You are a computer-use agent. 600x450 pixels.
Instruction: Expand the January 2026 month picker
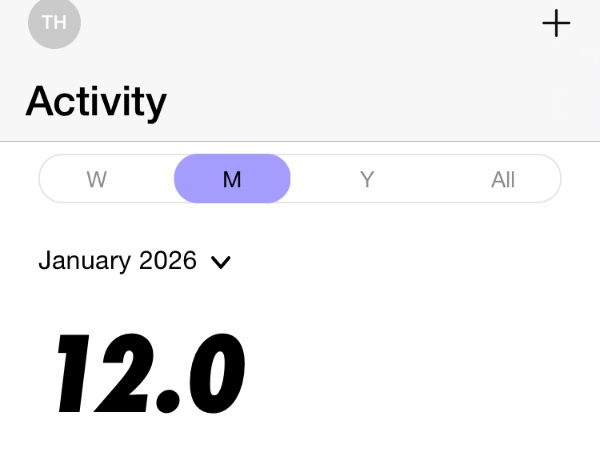tap(134, 261)
